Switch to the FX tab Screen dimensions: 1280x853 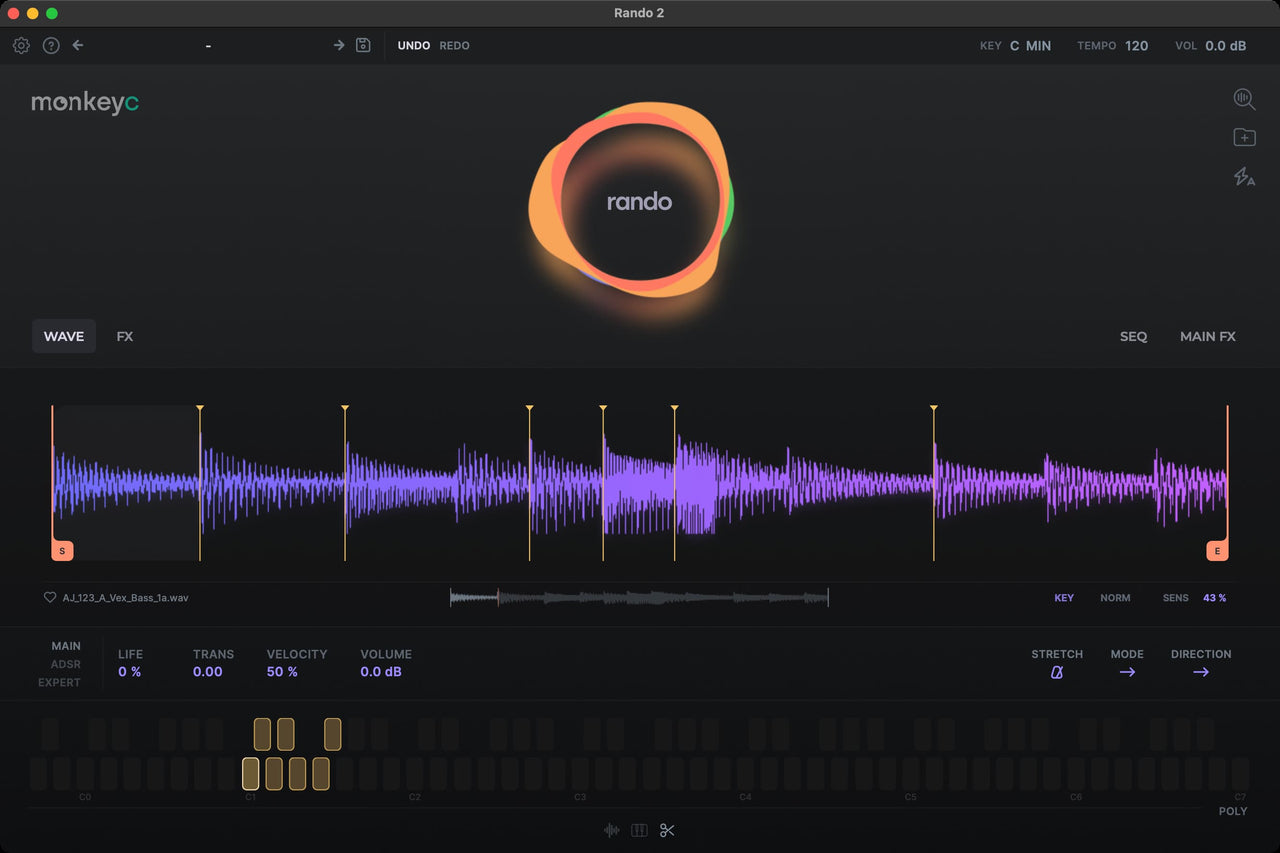click(x=125, y=336)
